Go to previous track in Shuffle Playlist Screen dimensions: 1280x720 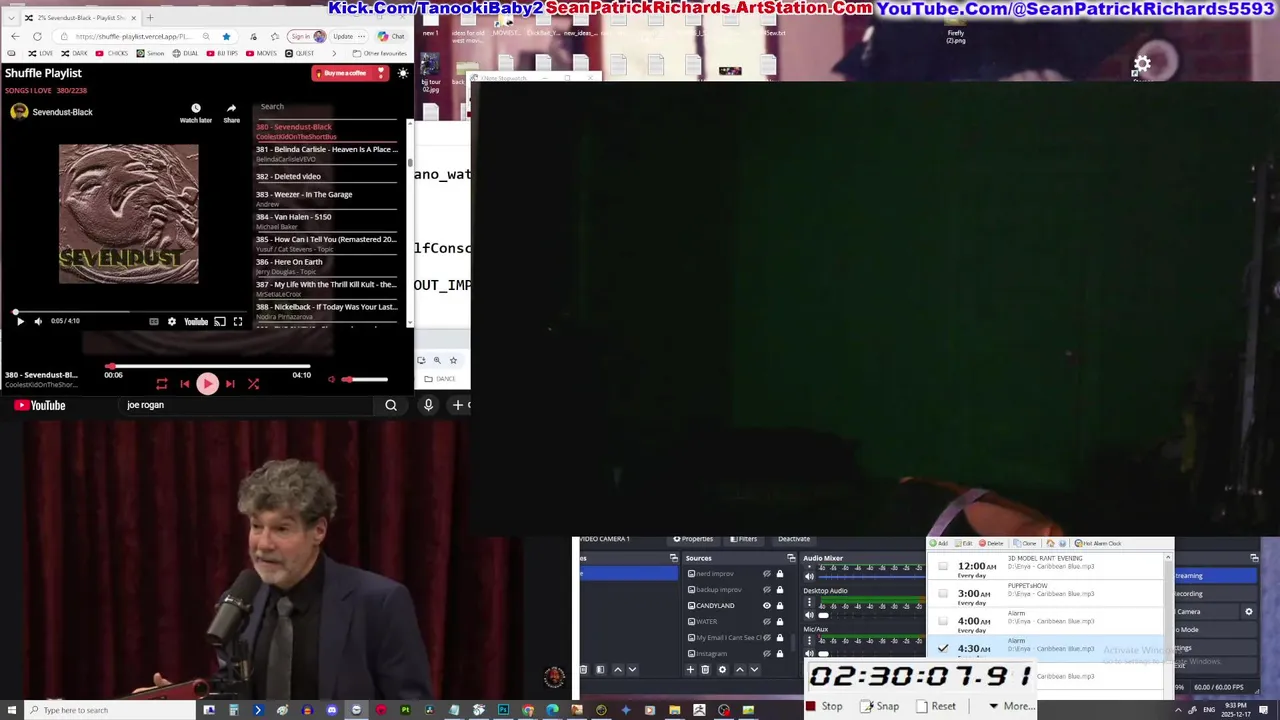(184, 384)
